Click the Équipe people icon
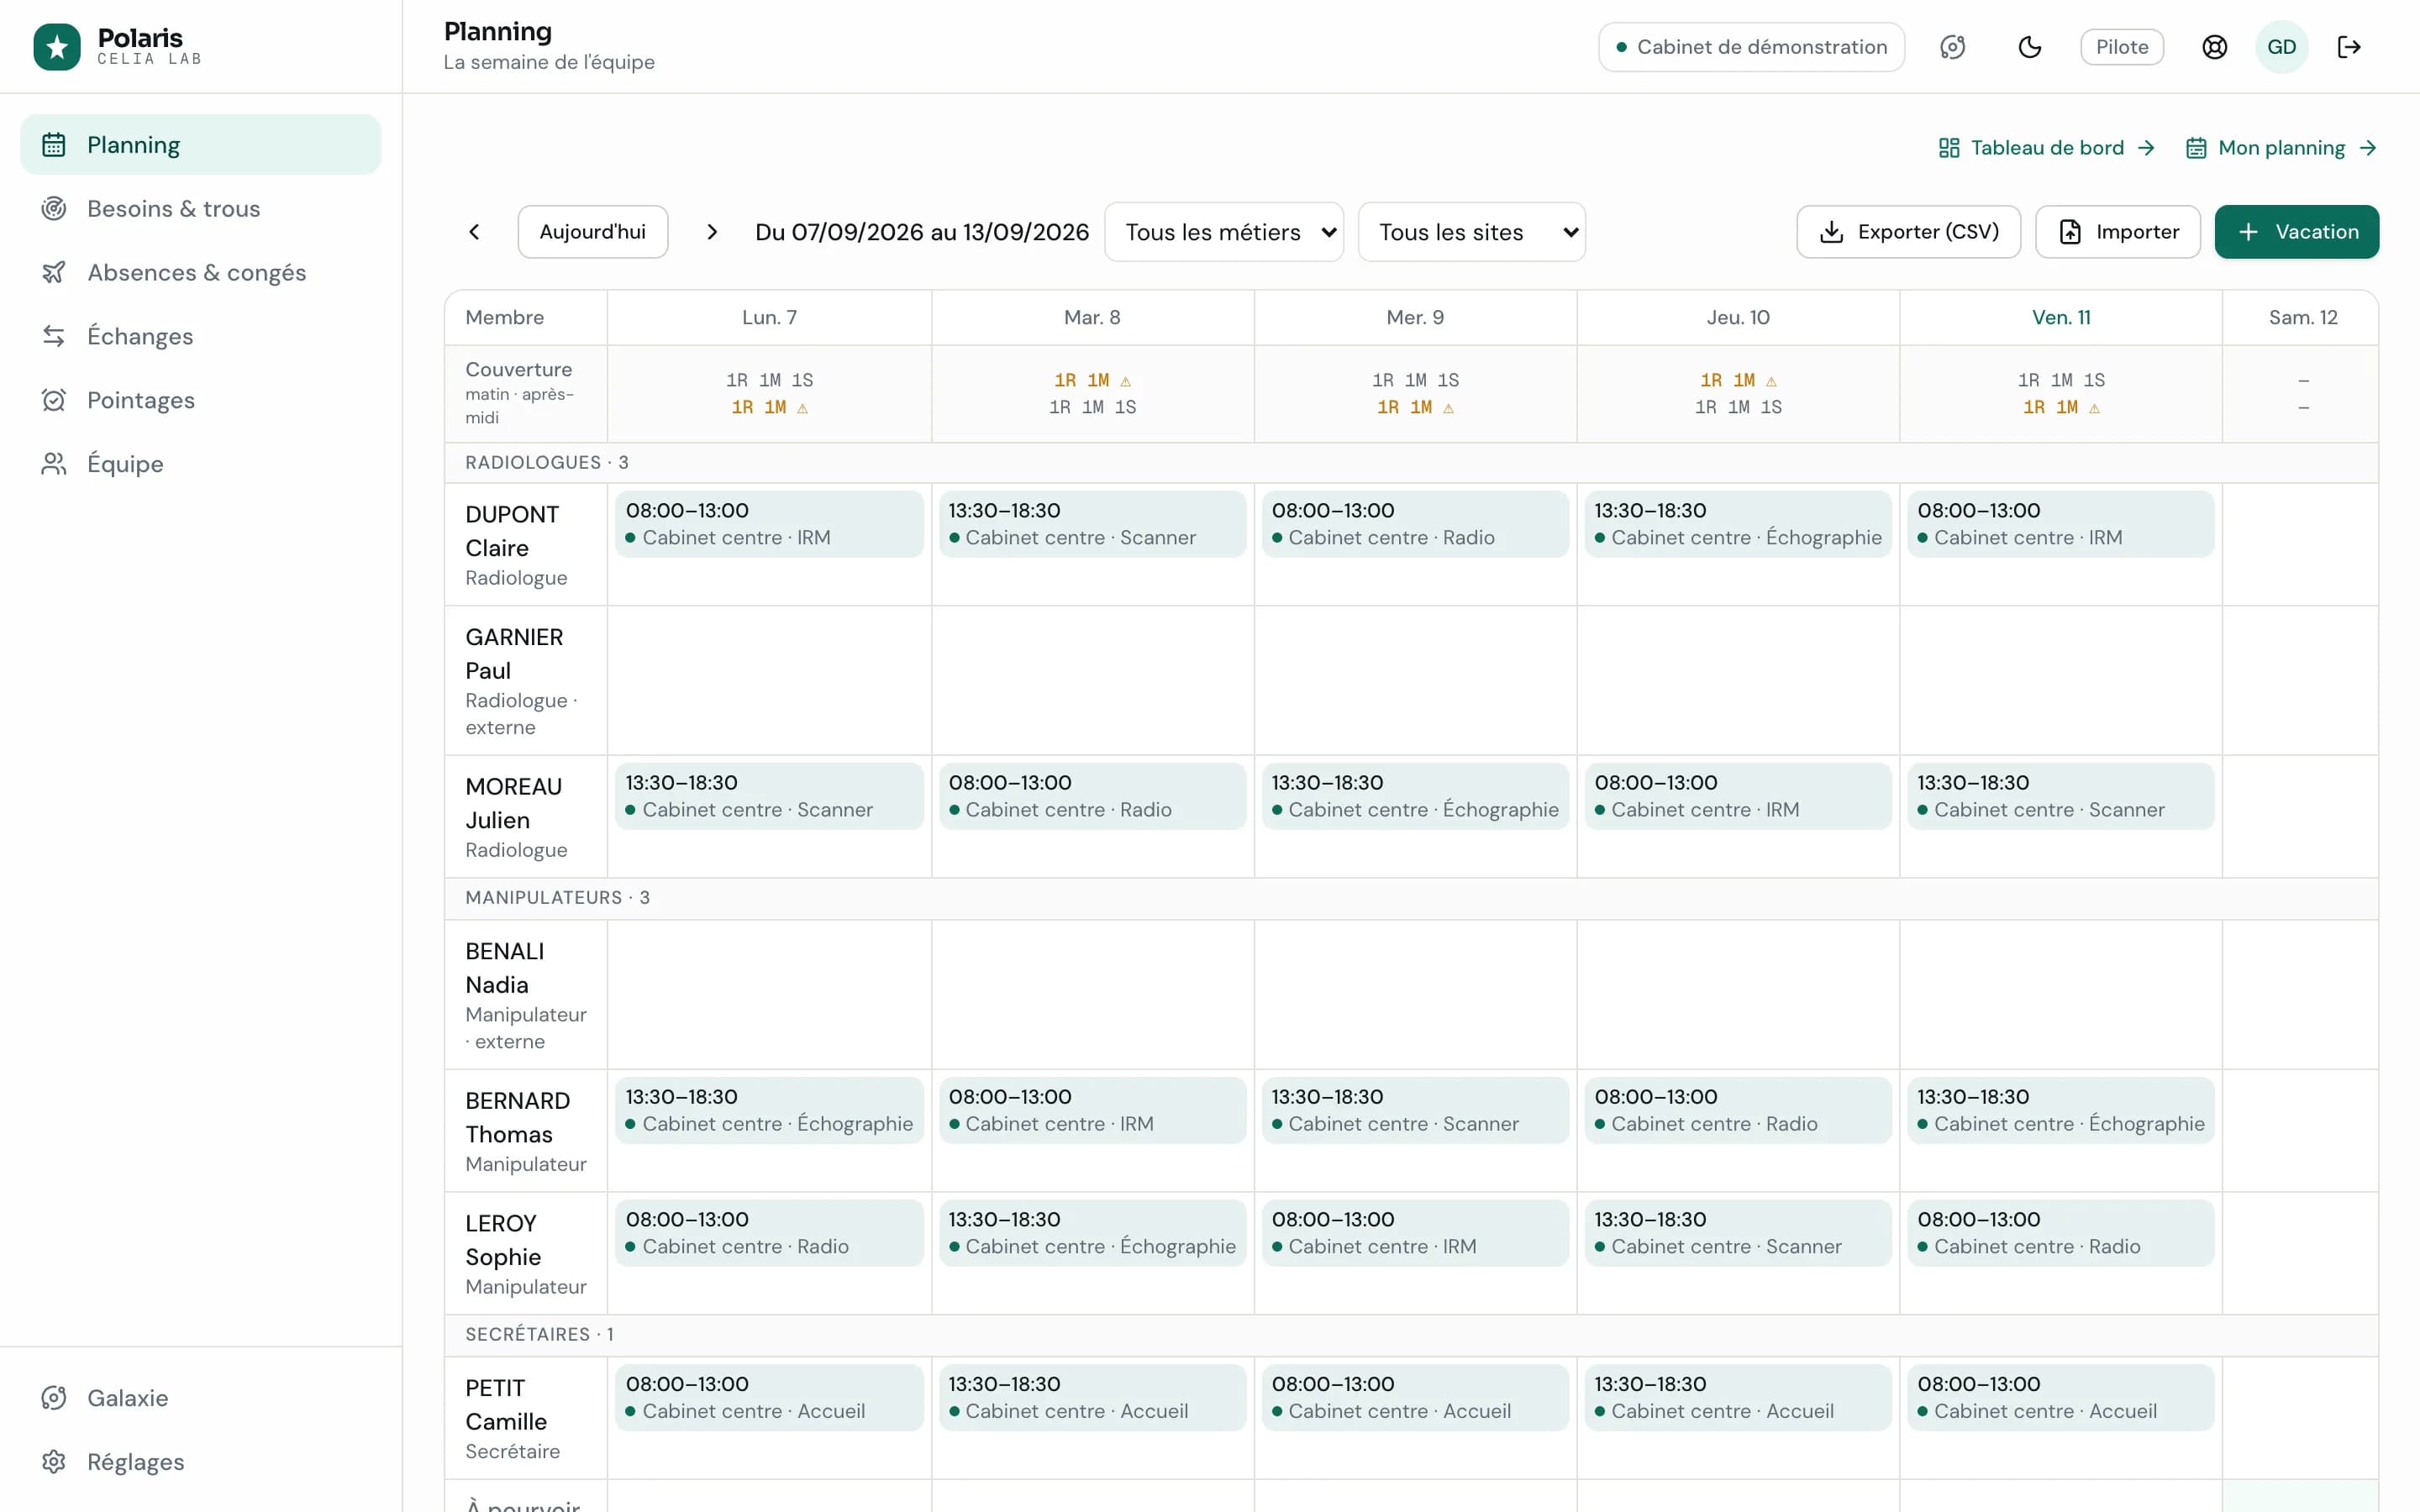The image size is (2420, 1512). (x=54, y=464)
